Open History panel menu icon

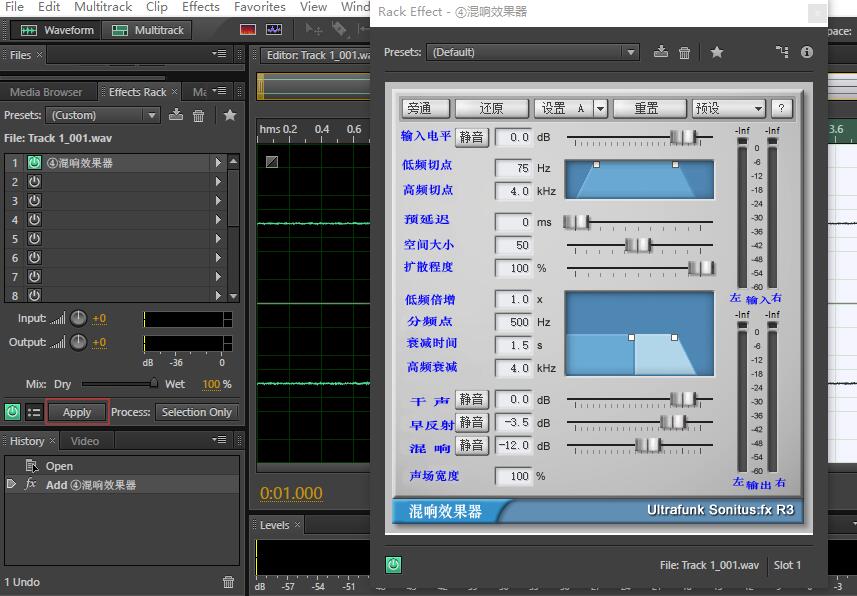pyautogui.click(x=219, y=440)
